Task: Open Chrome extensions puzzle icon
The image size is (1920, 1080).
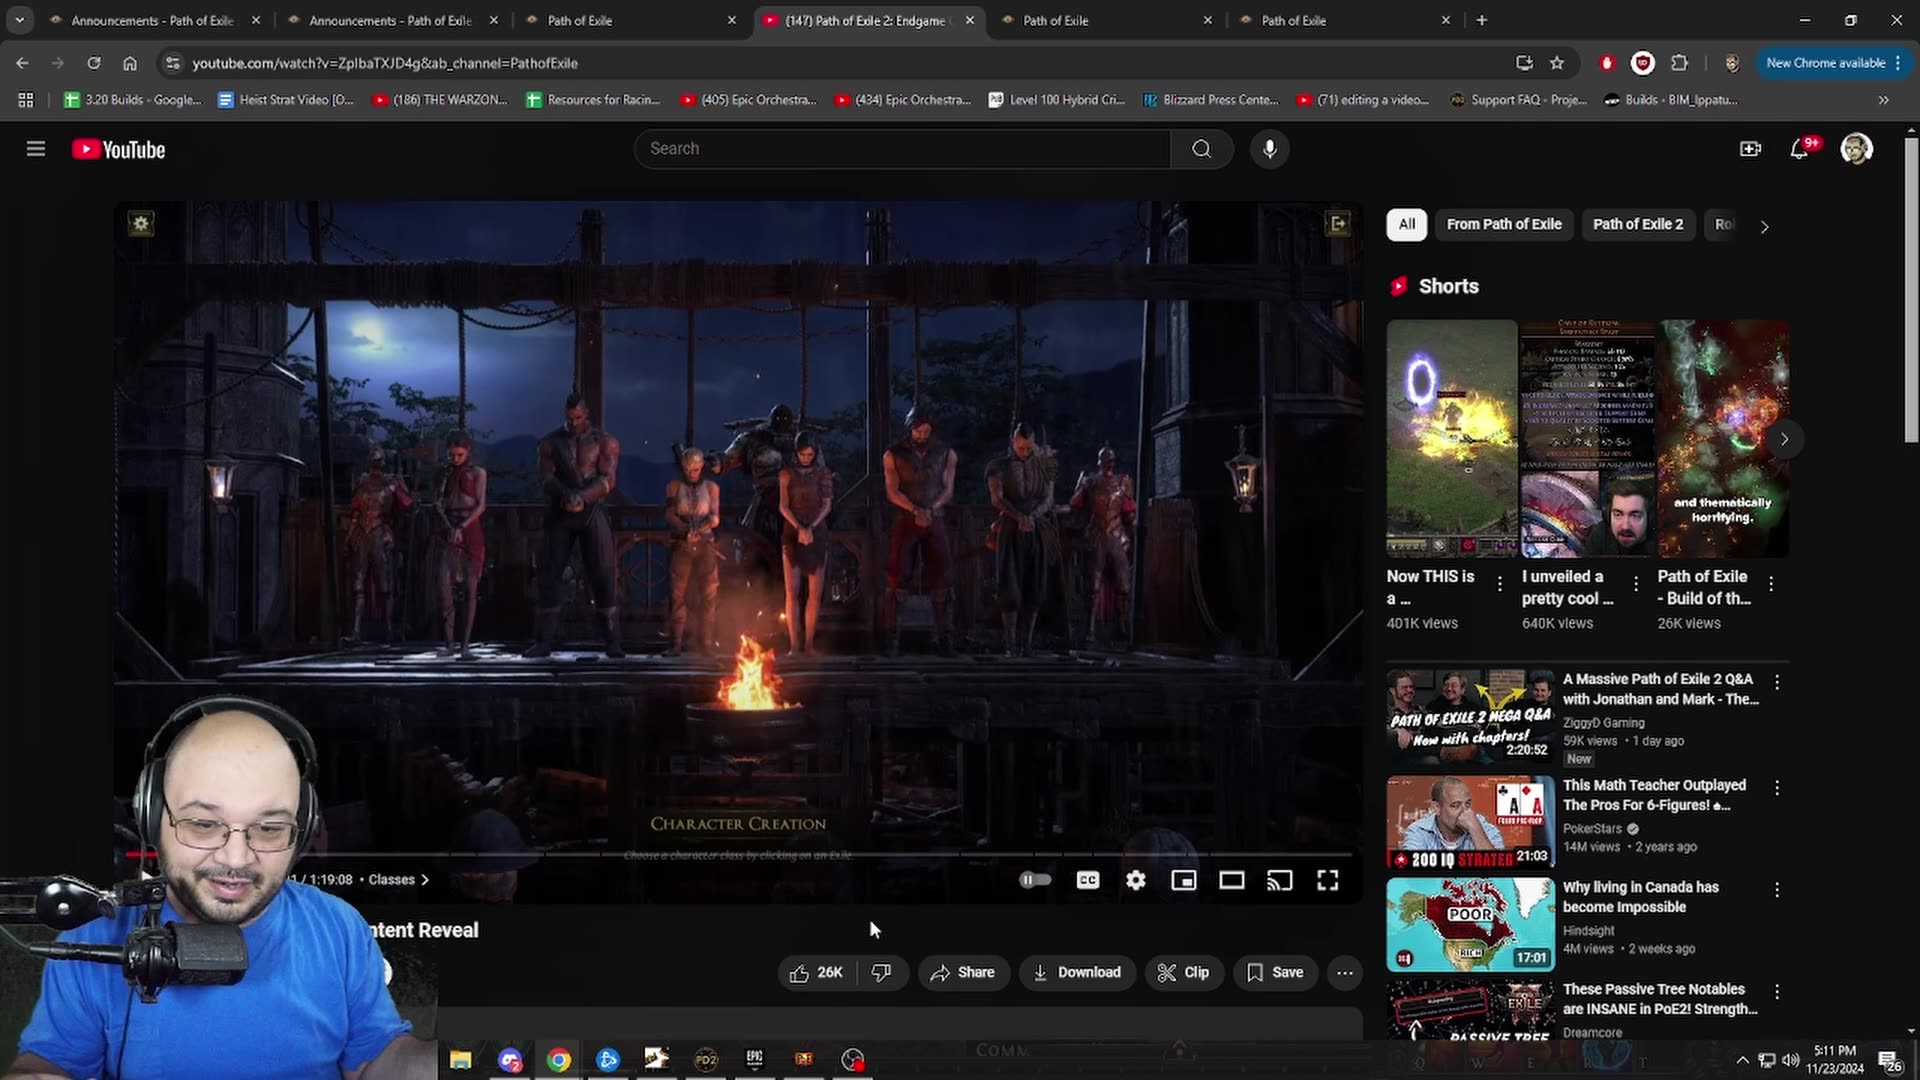Action: pyautogui.click(x=1680, y=63)
